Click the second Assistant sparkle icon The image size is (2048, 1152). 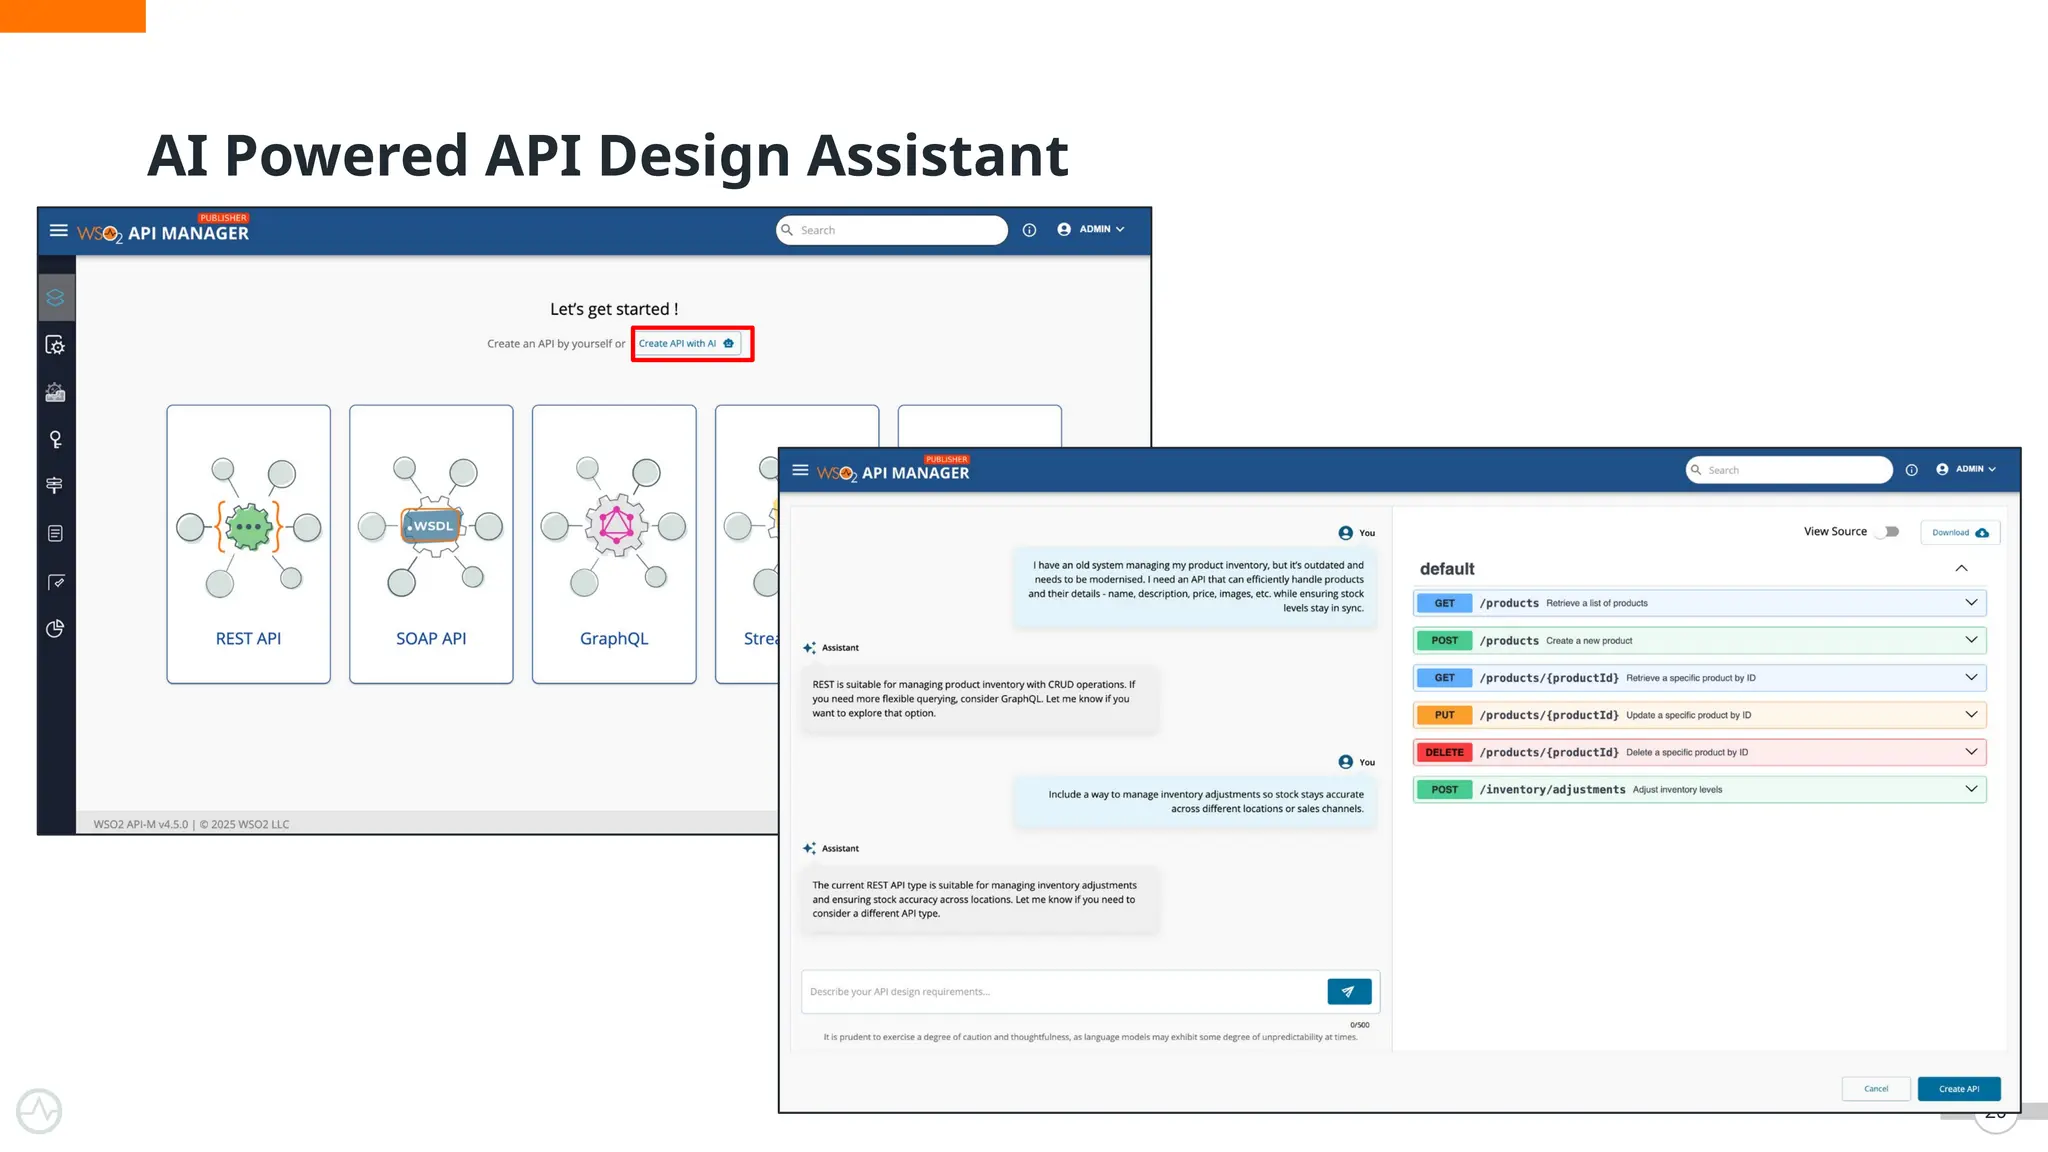[809, 849]
